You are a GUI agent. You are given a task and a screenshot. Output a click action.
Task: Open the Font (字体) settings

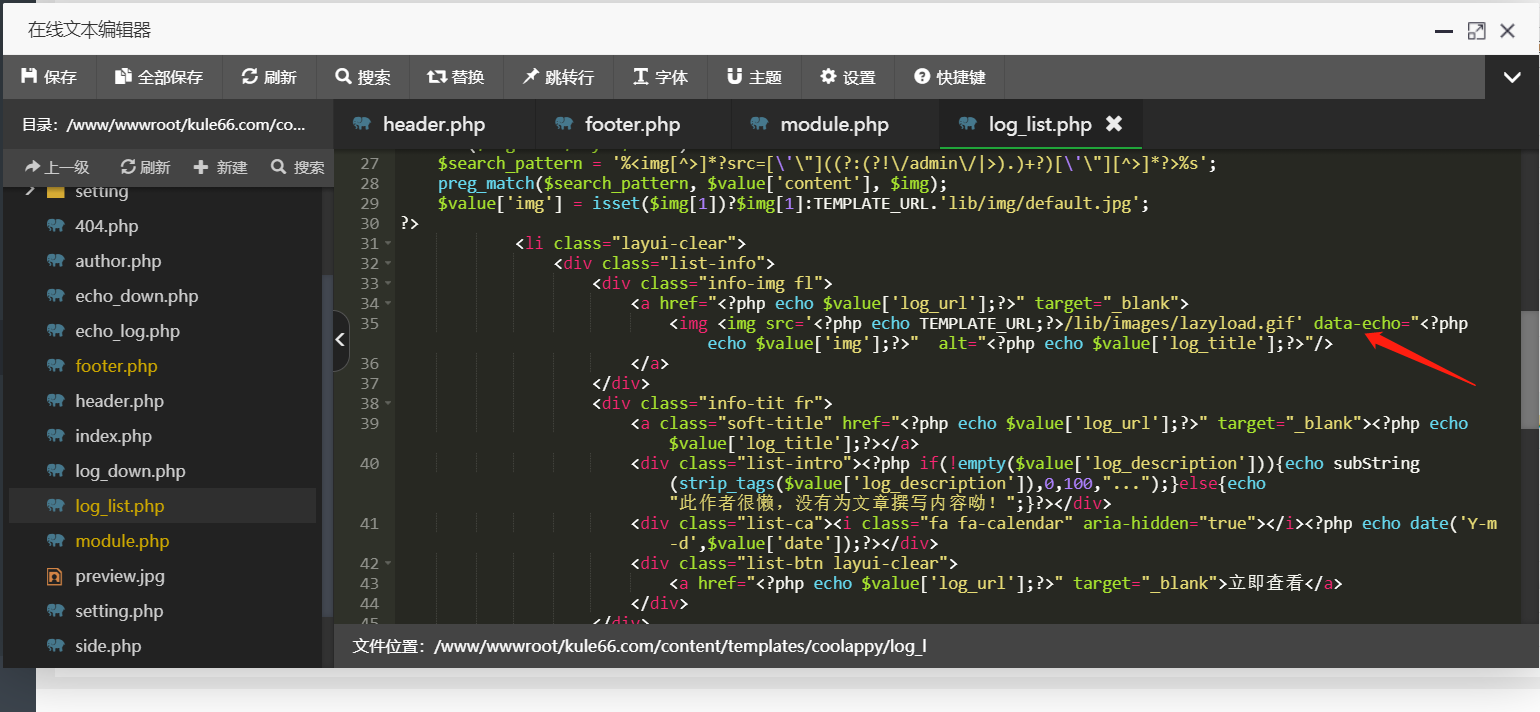[661, 77]
